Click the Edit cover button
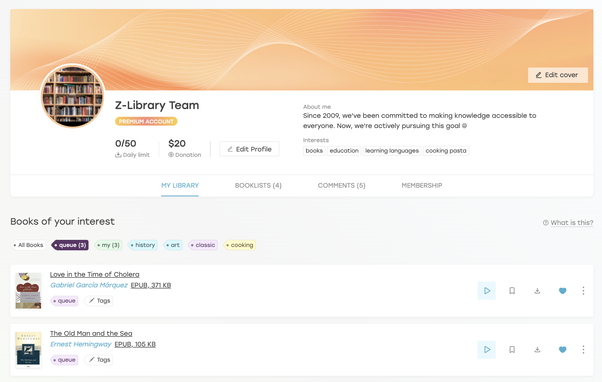 pyautogui.click(x=557, y=75)
